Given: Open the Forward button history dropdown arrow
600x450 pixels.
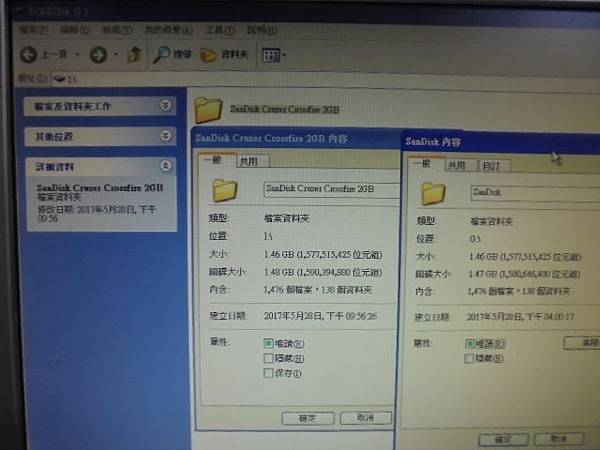Looking at the screenshot, I should coord(116,55).
